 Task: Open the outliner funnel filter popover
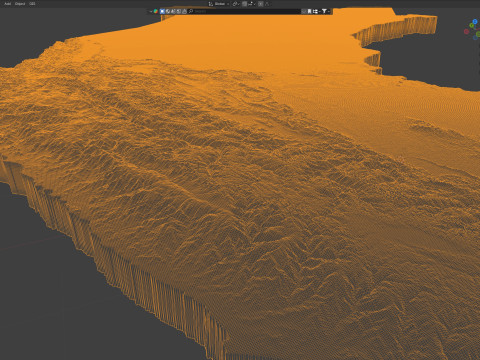click(324, 11)
